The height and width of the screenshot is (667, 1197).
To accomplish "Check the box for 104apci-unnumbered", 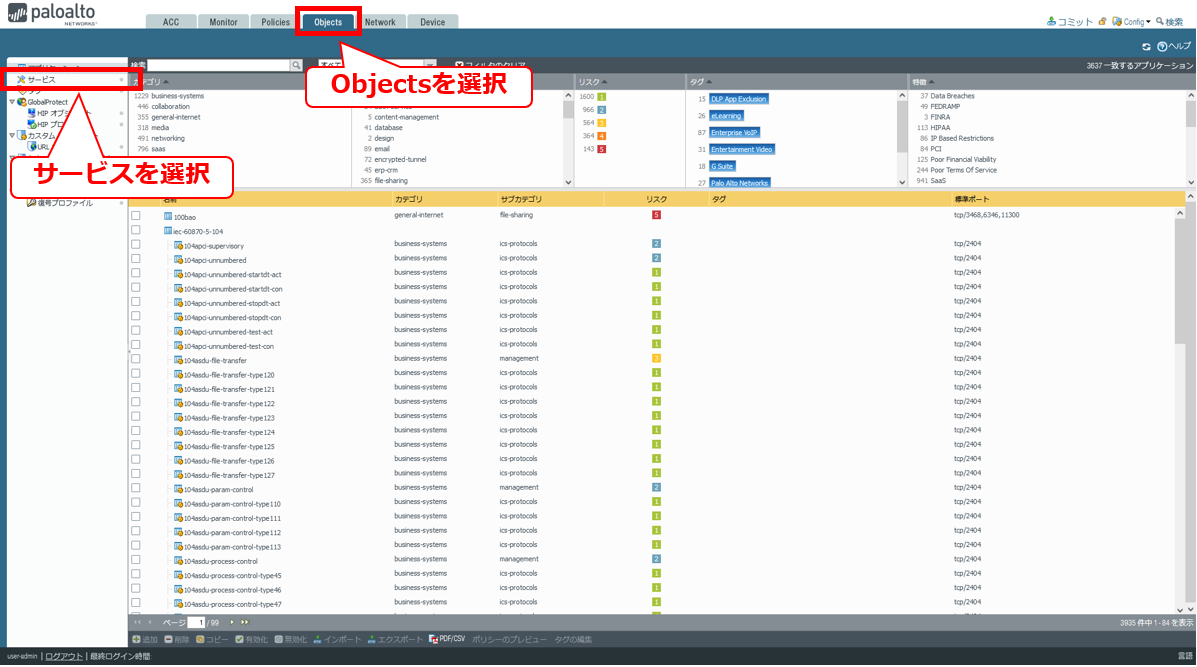I will pyautogui.click(x=136, y=259).
